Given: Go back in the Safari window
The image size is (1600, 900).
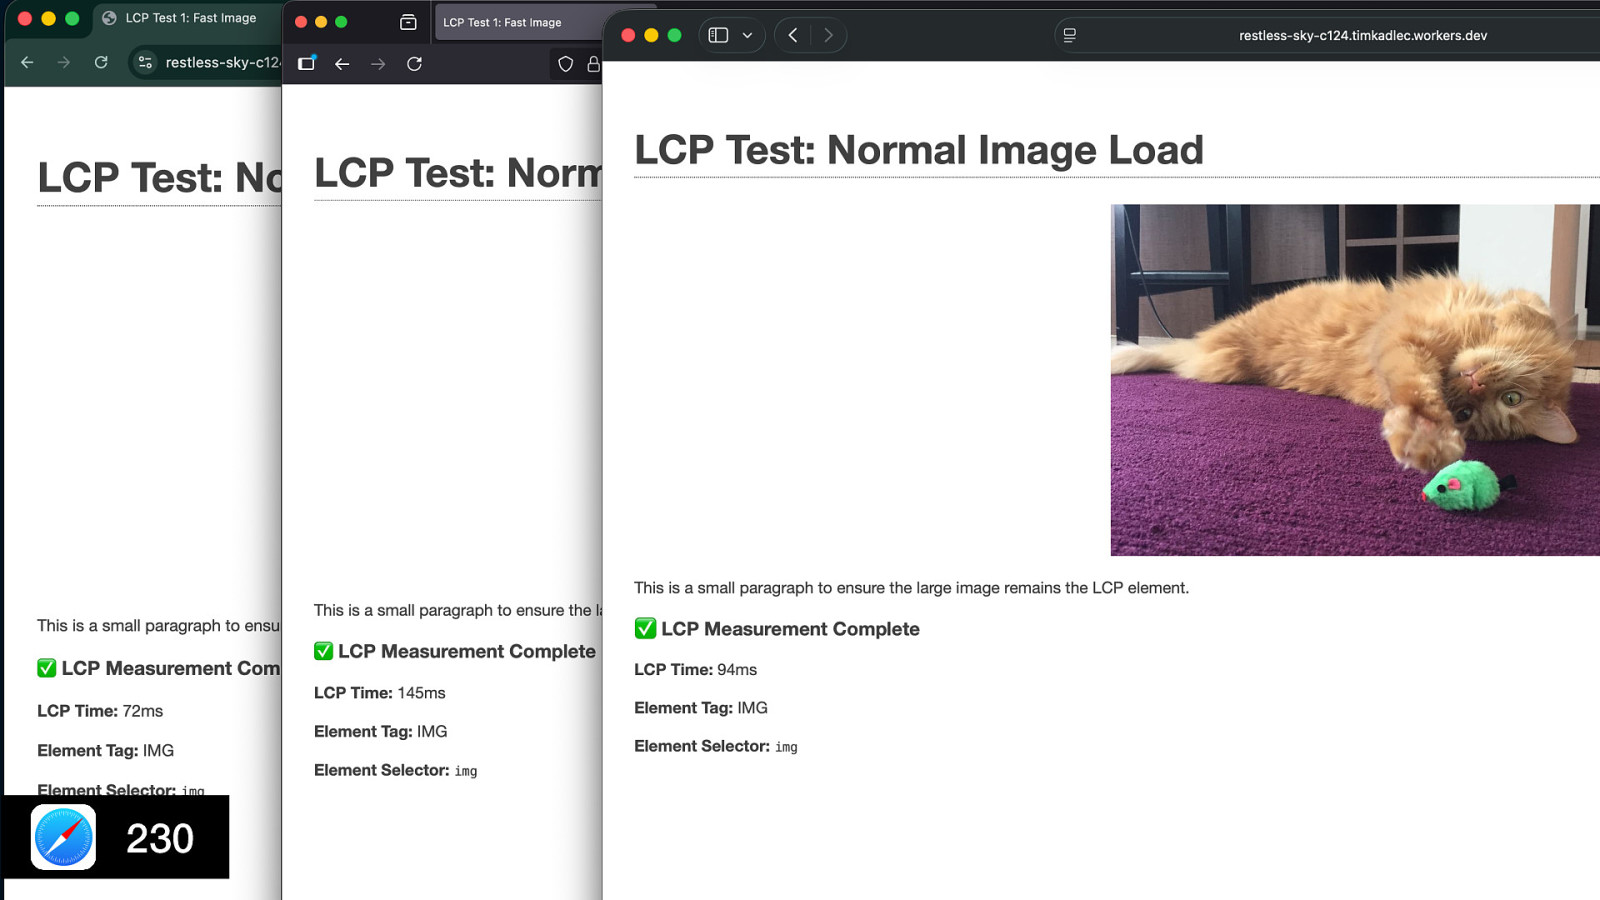Looking at the screenshot, I should coord(793,35).
